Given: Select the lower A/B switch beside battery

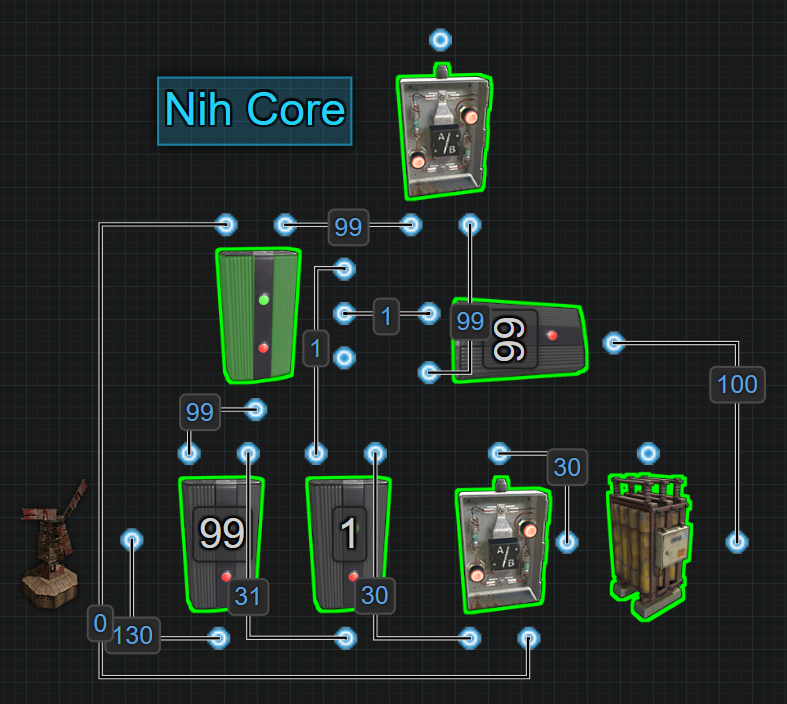Looking at the screenshot, I should coord(502,545).
